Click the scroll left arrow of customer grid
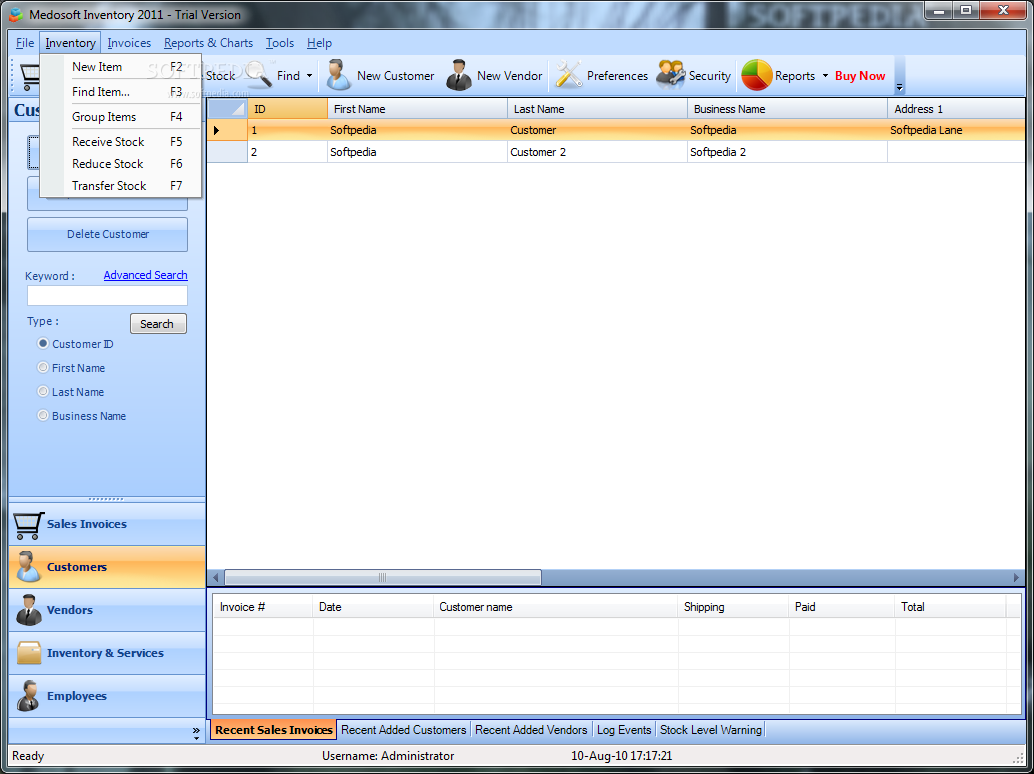This screenshot has height=774, width=1034. coord(216,578)
